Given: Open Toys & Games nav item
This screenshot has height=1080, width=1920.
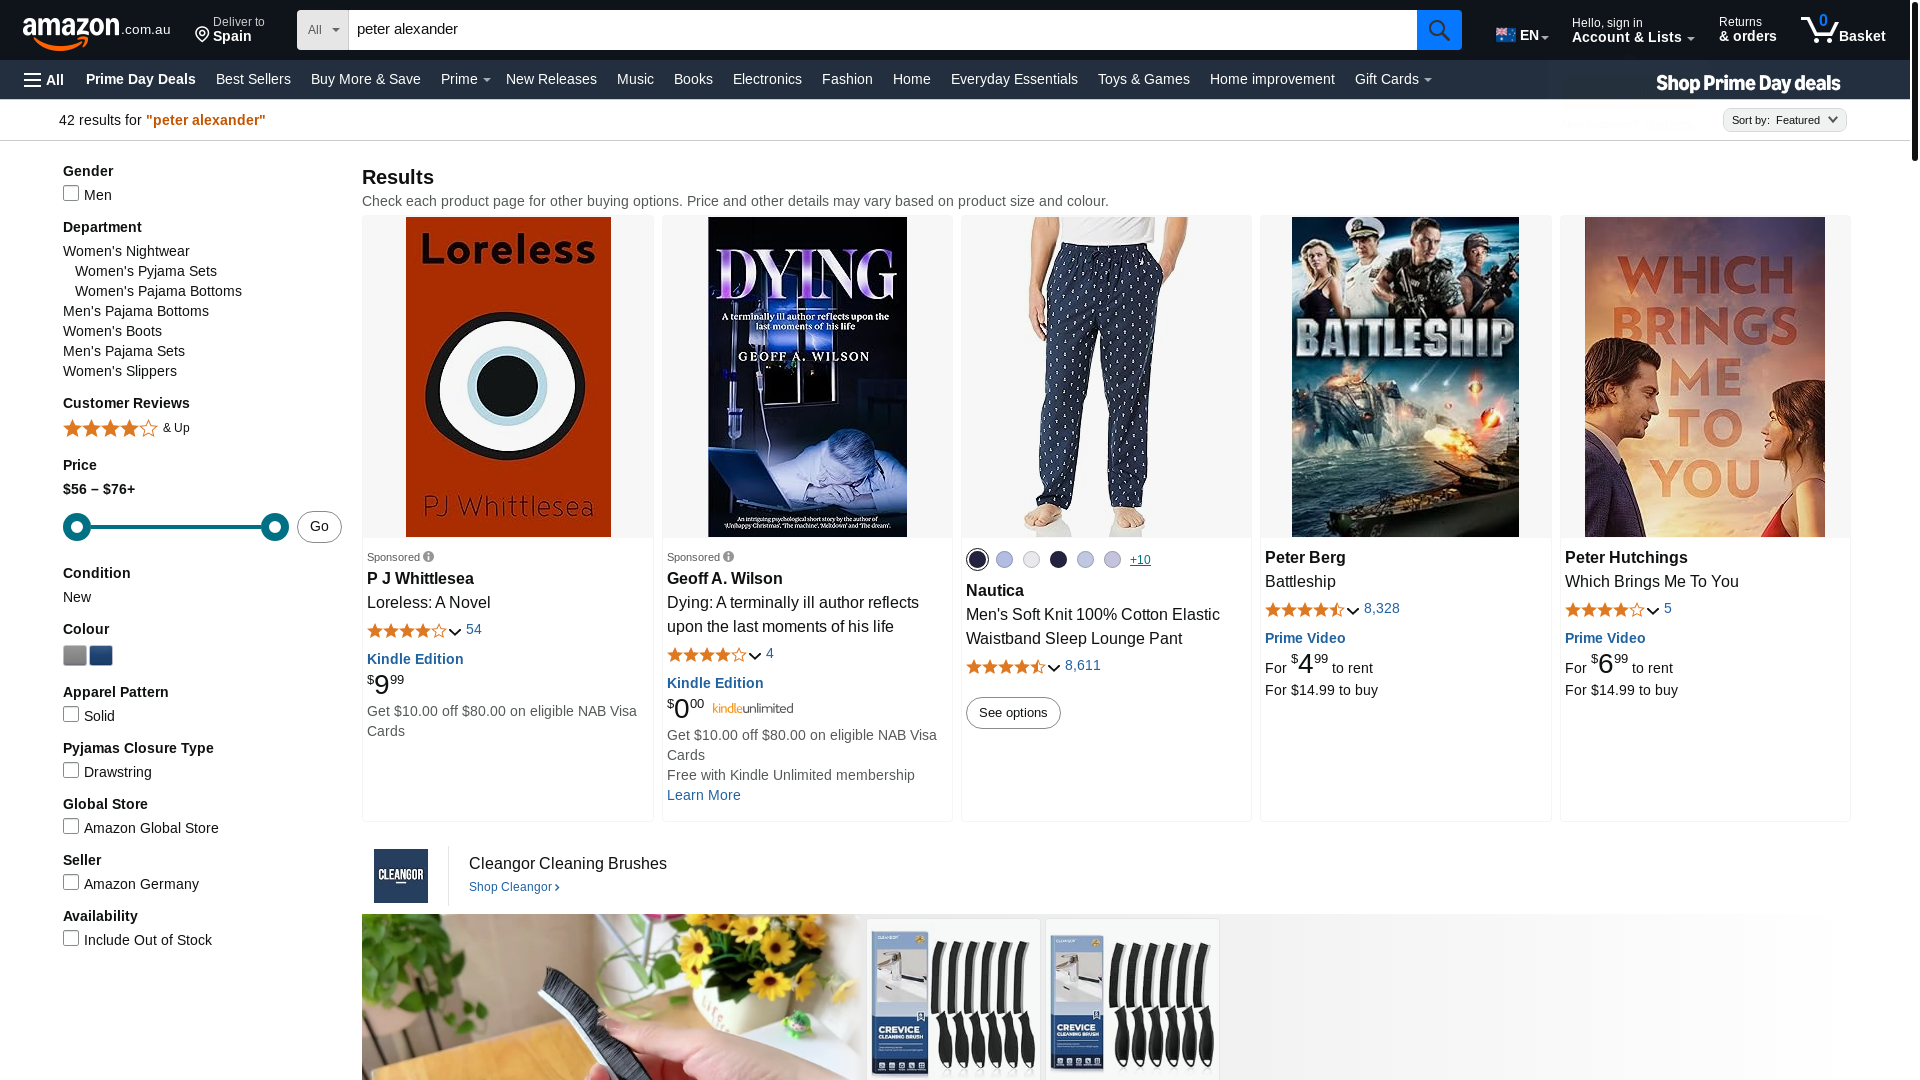Looking at the screenshot, I should point(1143,79).
